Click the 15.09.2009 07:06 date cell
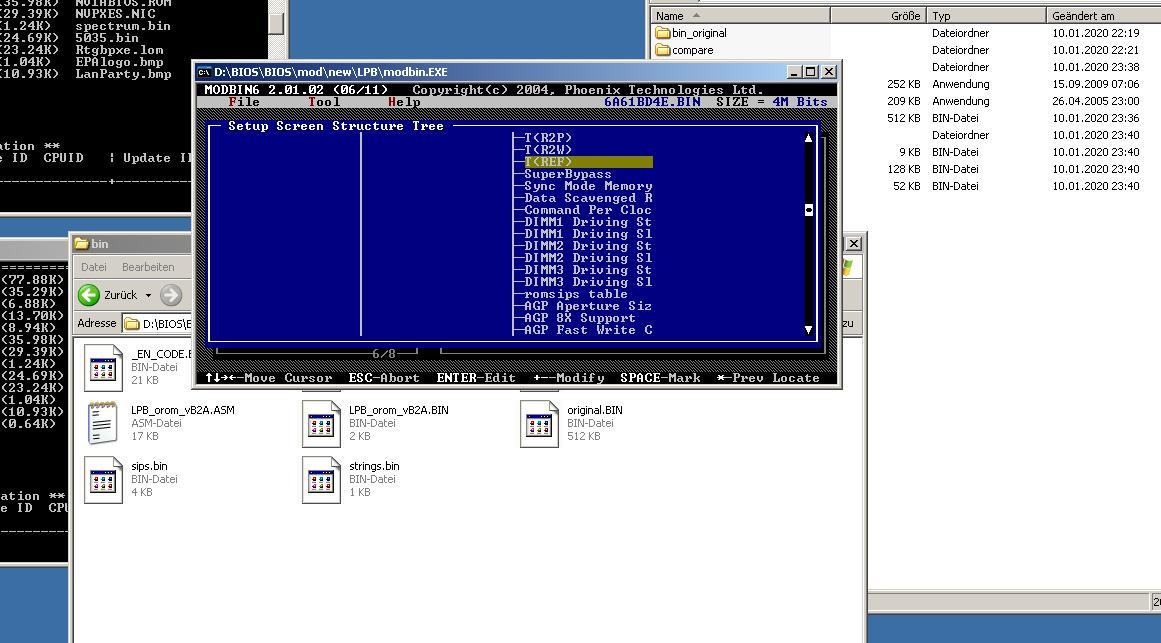The height and width of the screenshot is (643, 1161). click(x=1095, y=84)
